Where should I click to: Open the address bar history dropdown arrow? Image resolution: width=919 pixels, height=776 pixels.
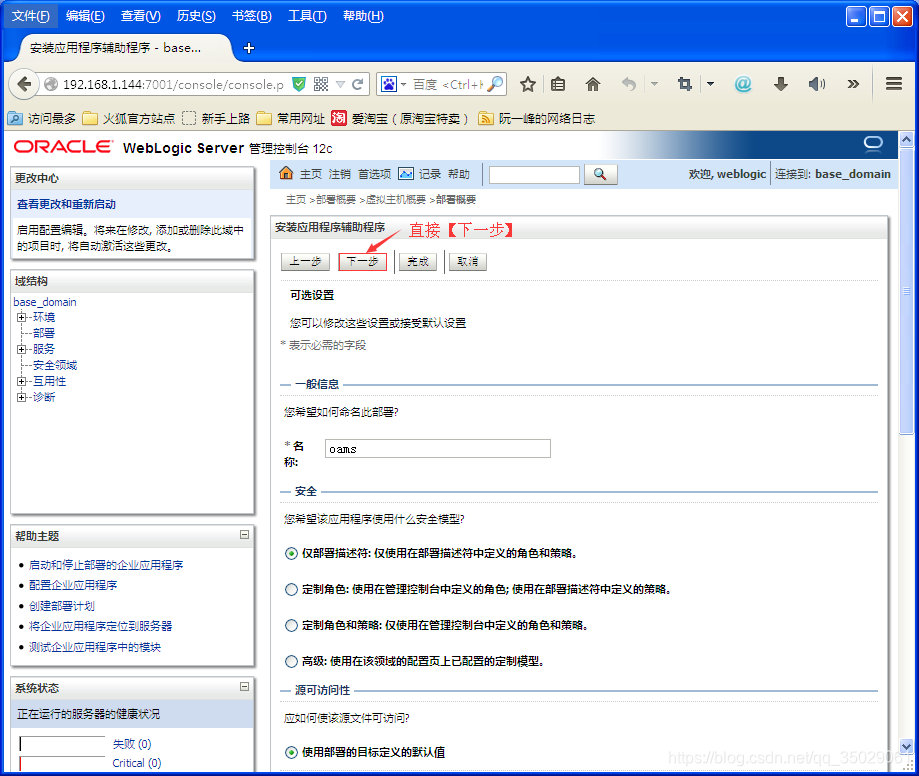pos(341,84)
